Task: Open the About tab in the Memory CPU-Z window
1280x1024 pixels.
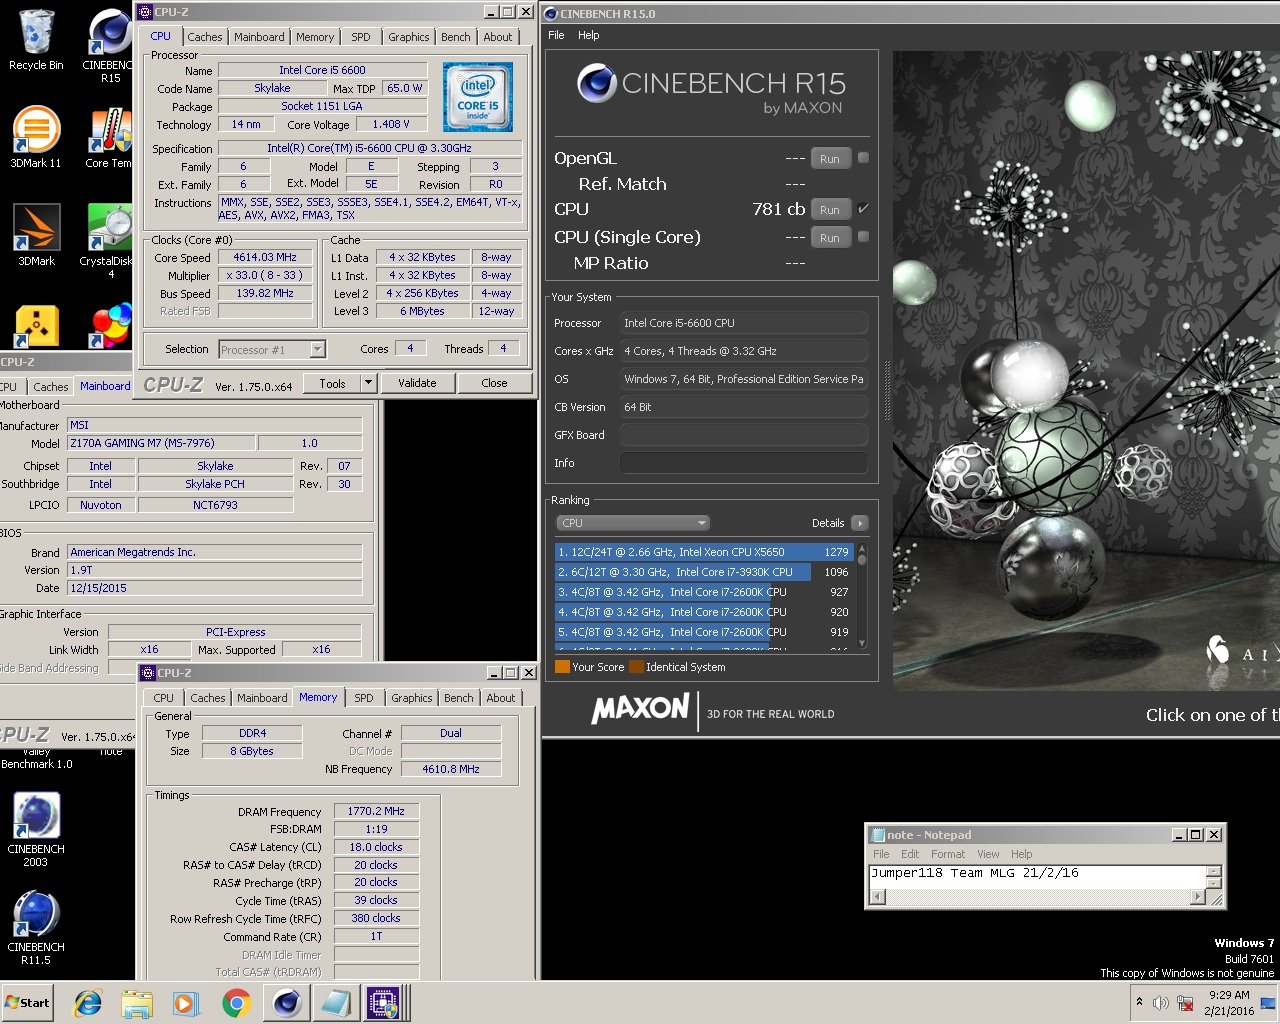Action: tap(501, 698)
